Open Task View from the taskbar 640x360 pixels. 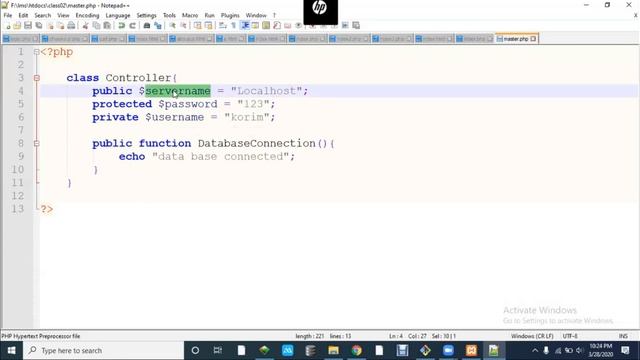pos(218,351)
